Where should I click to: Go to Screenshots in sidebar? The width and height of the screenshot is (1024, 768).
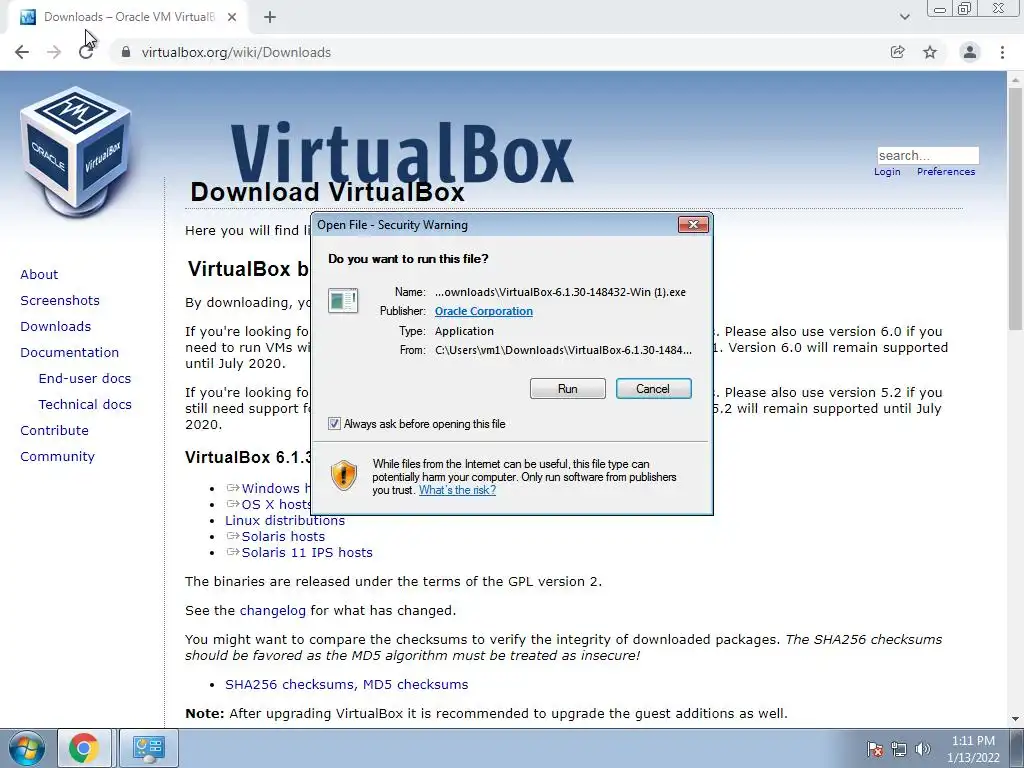(x=60, y=300)
